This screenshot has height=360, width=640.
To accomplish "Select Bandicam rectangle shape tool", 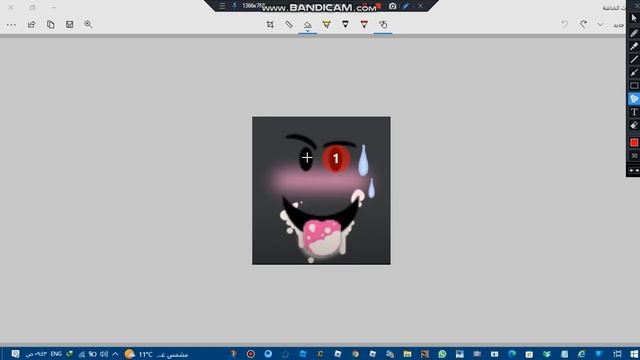I will click(x=634, y=86).
